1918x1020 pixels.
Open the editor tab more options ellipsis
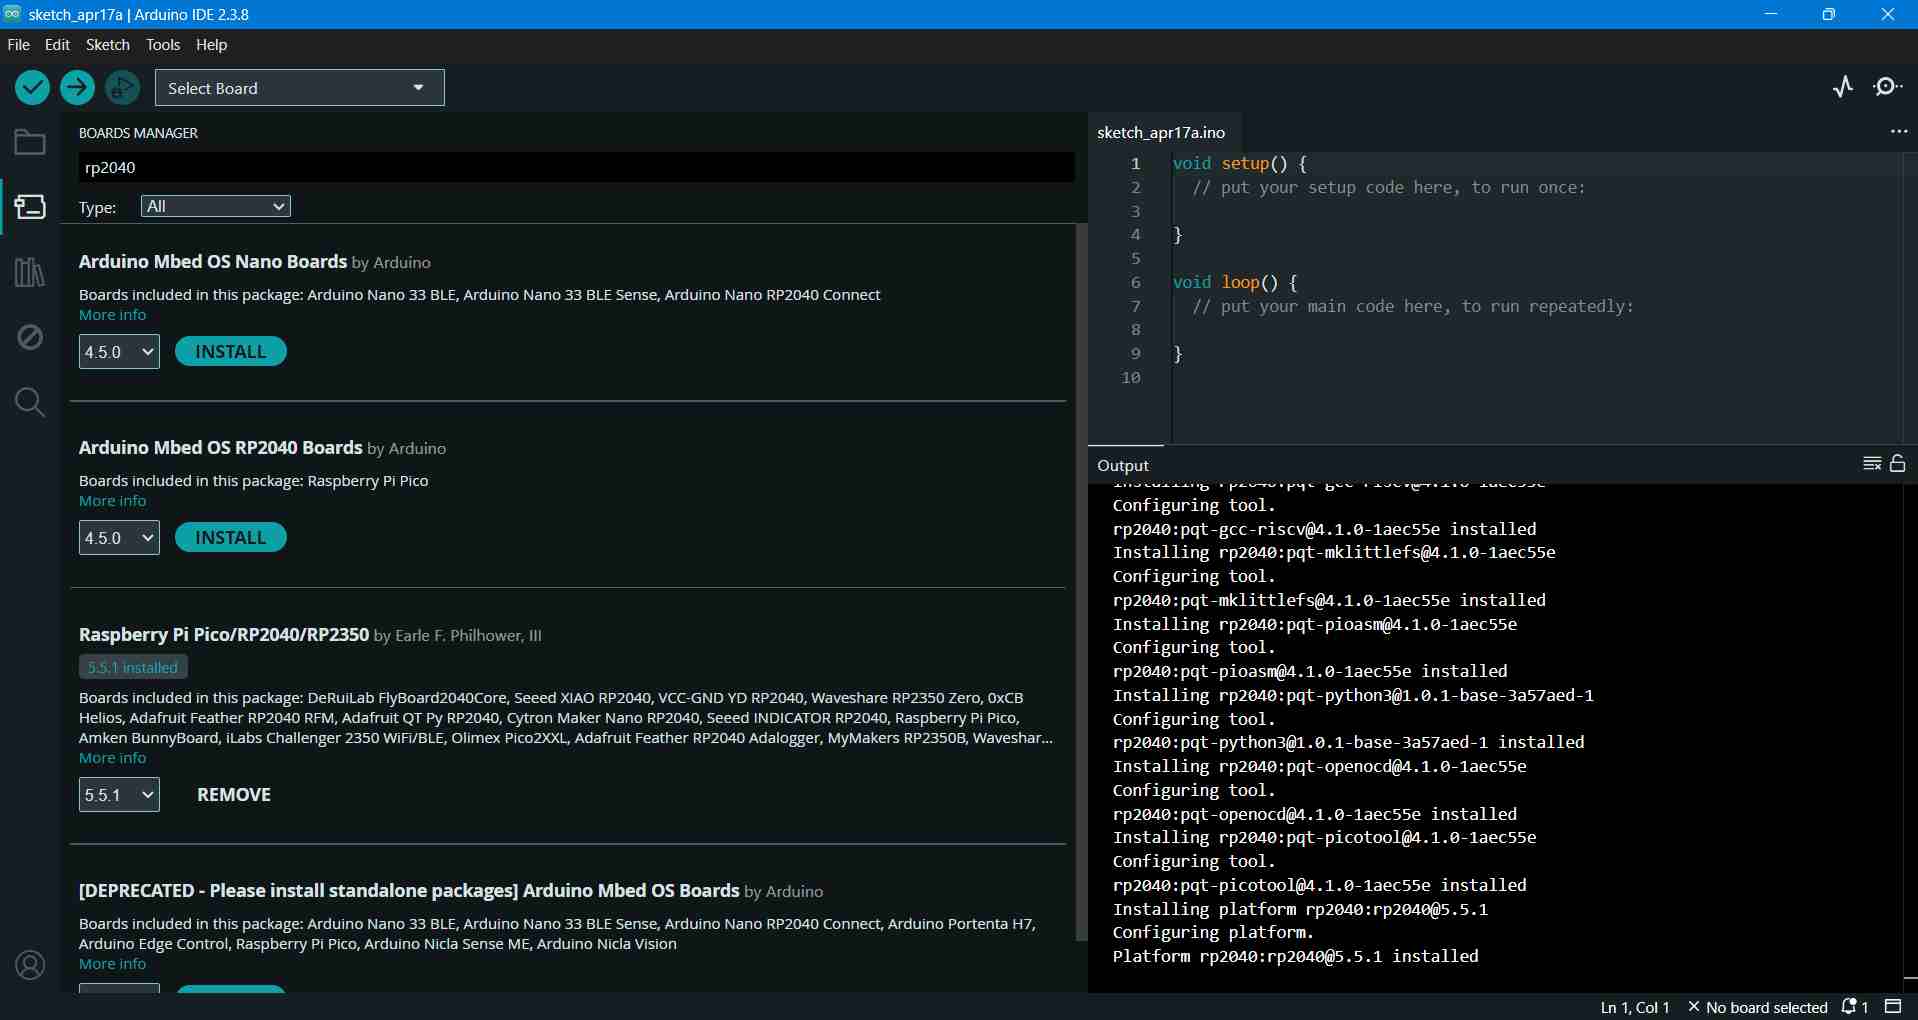click(x=1899, y=132)
